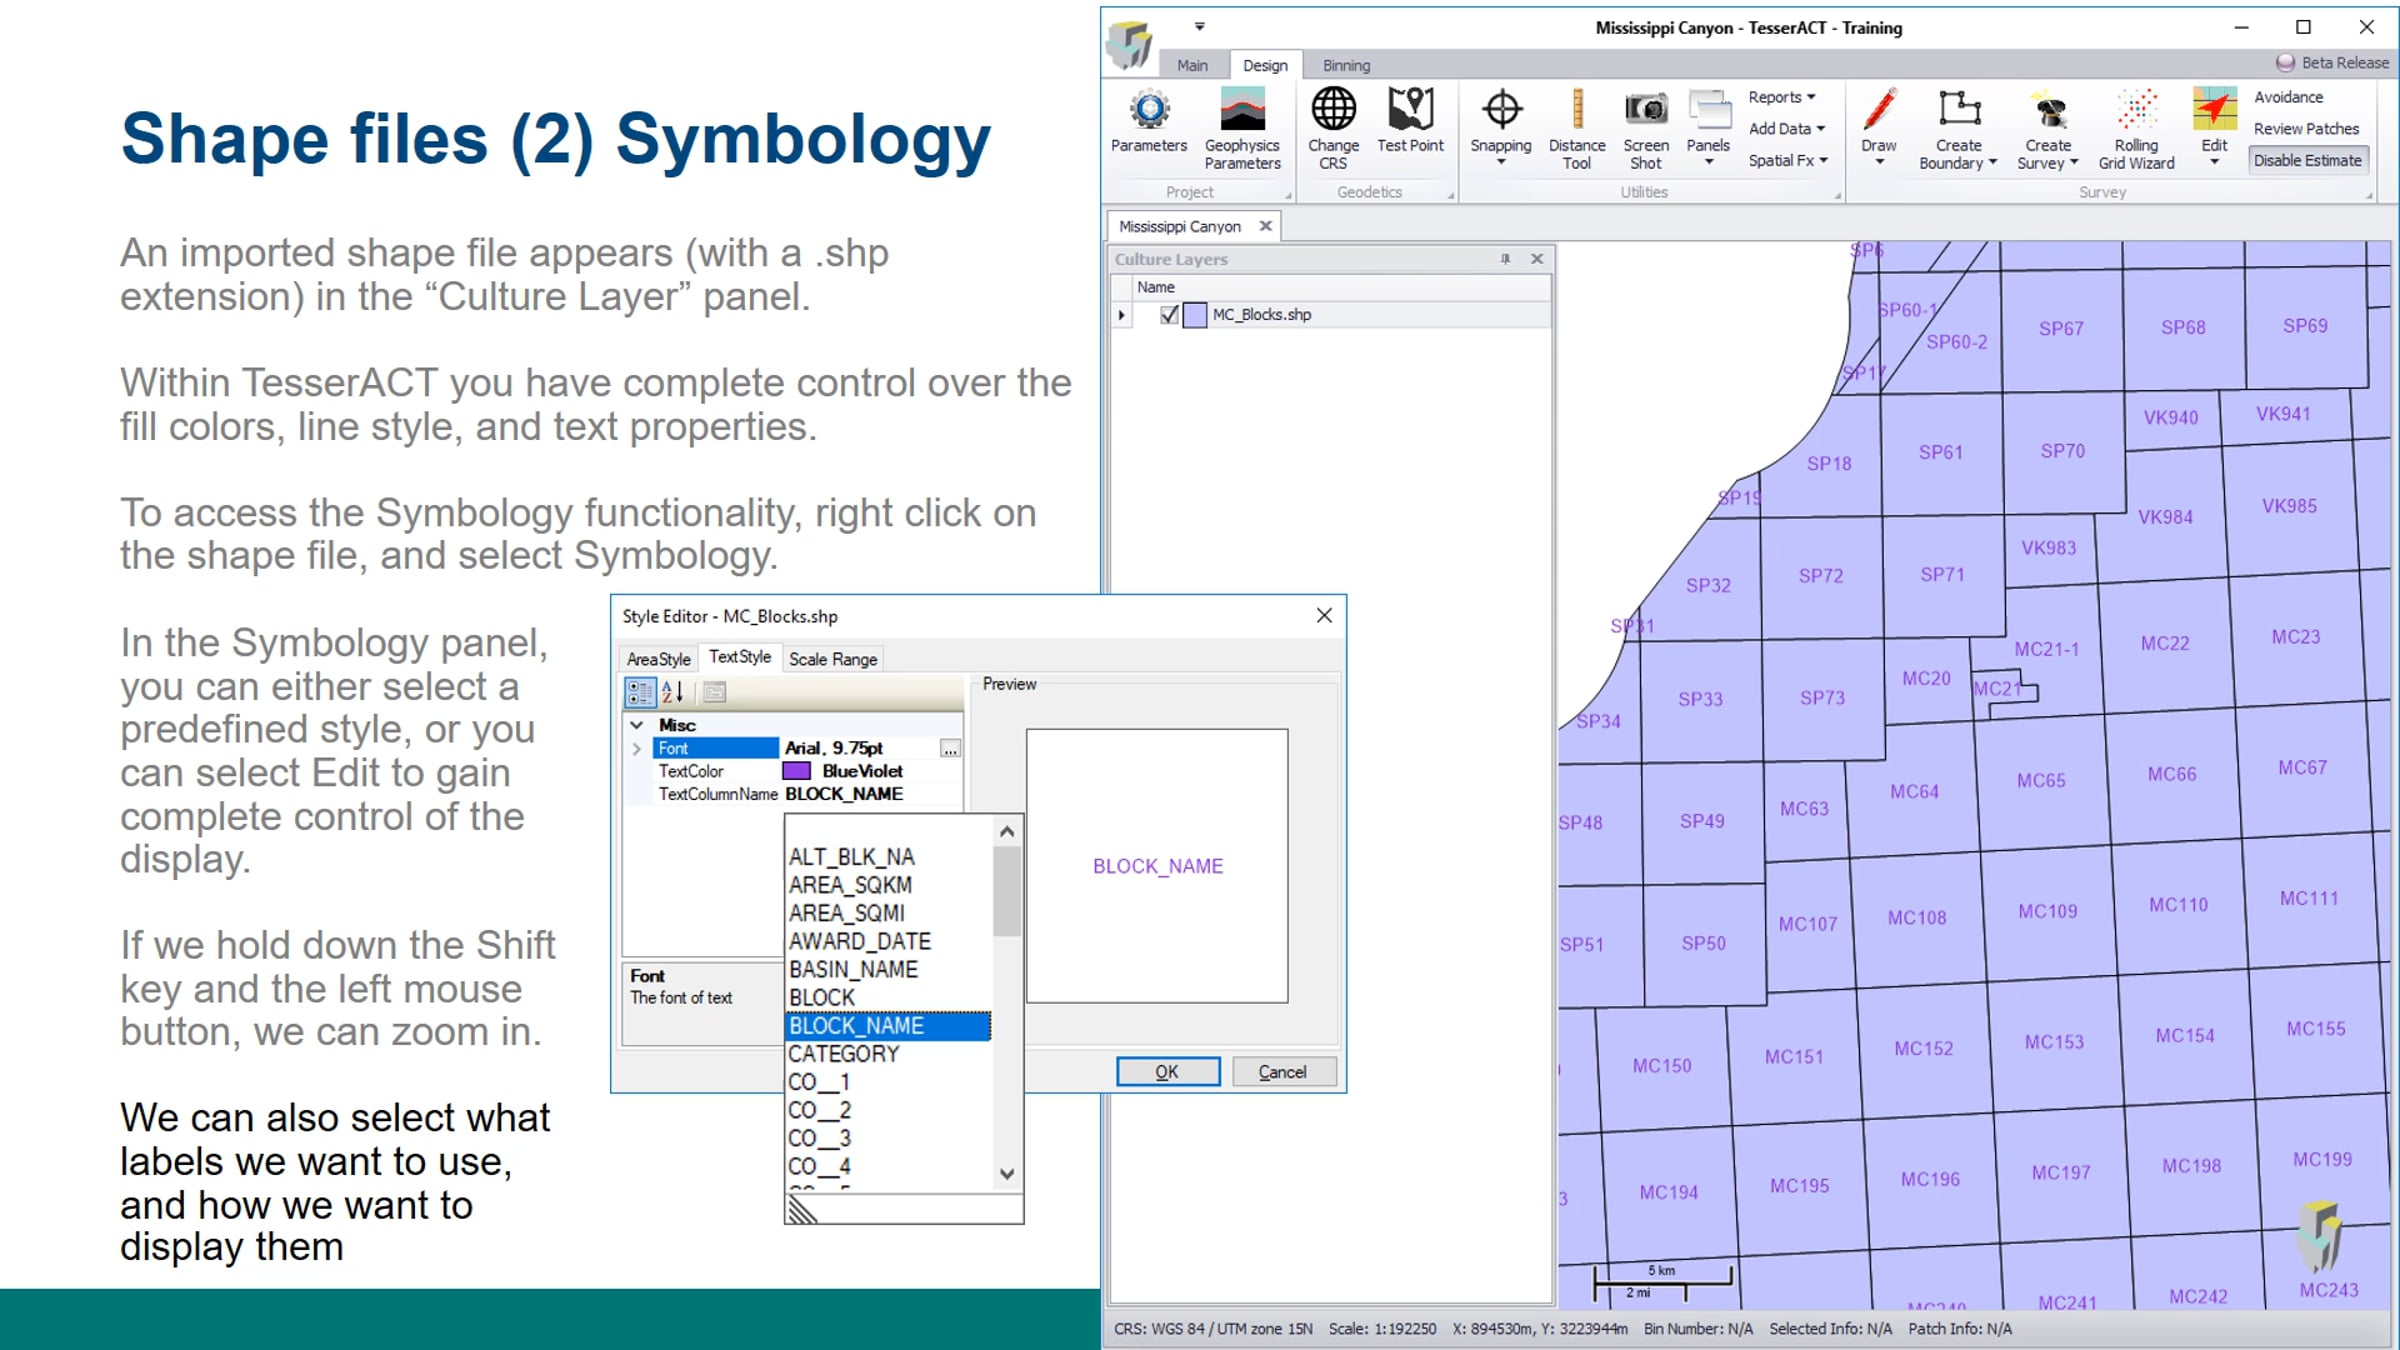
Task: Click the Geophysics Parameters icon
Action: click(x=1242, y=110)
